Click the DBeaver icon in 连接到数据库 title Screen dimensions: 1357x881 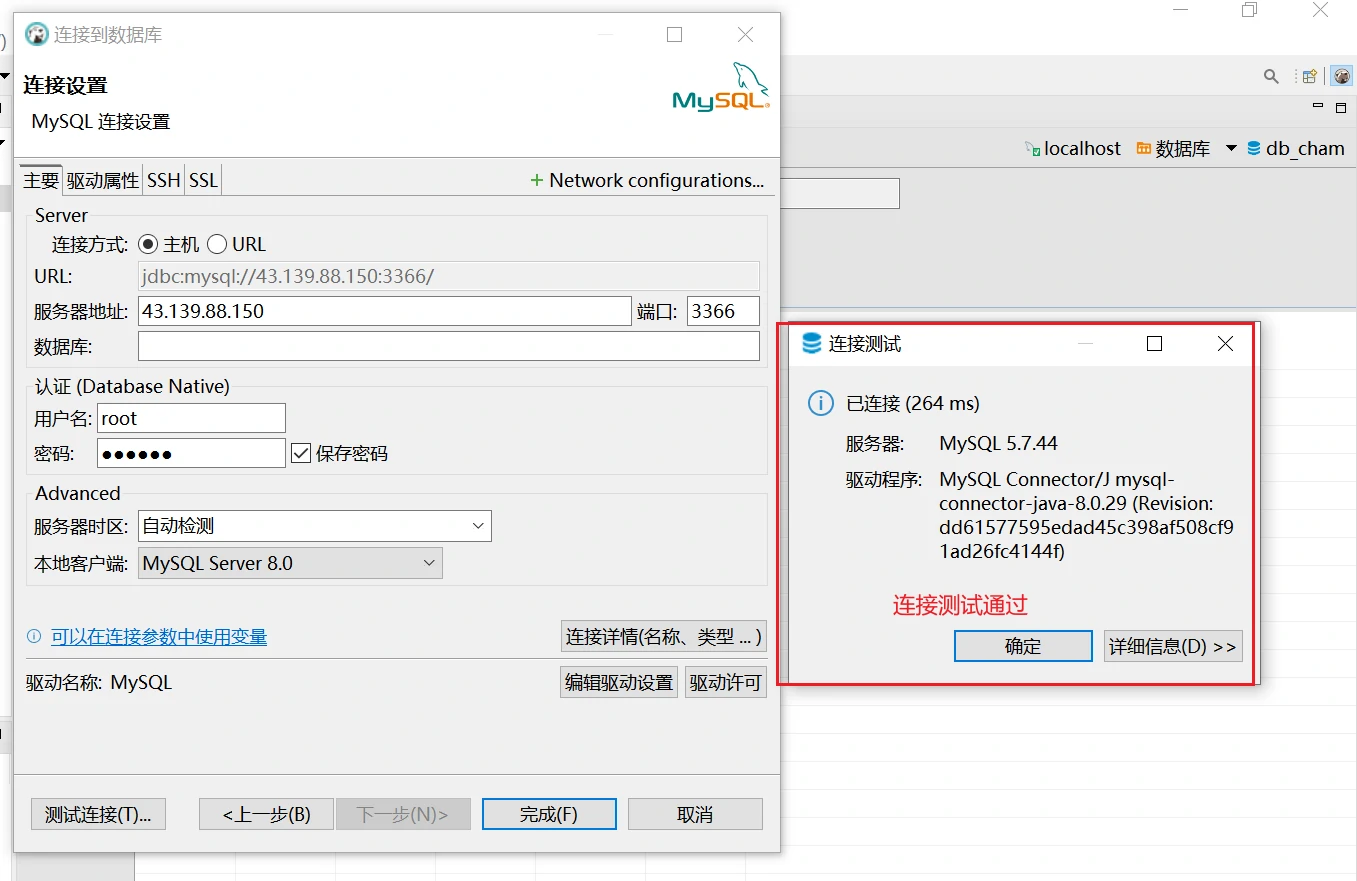pyautogui.click(x=37, y=34)
